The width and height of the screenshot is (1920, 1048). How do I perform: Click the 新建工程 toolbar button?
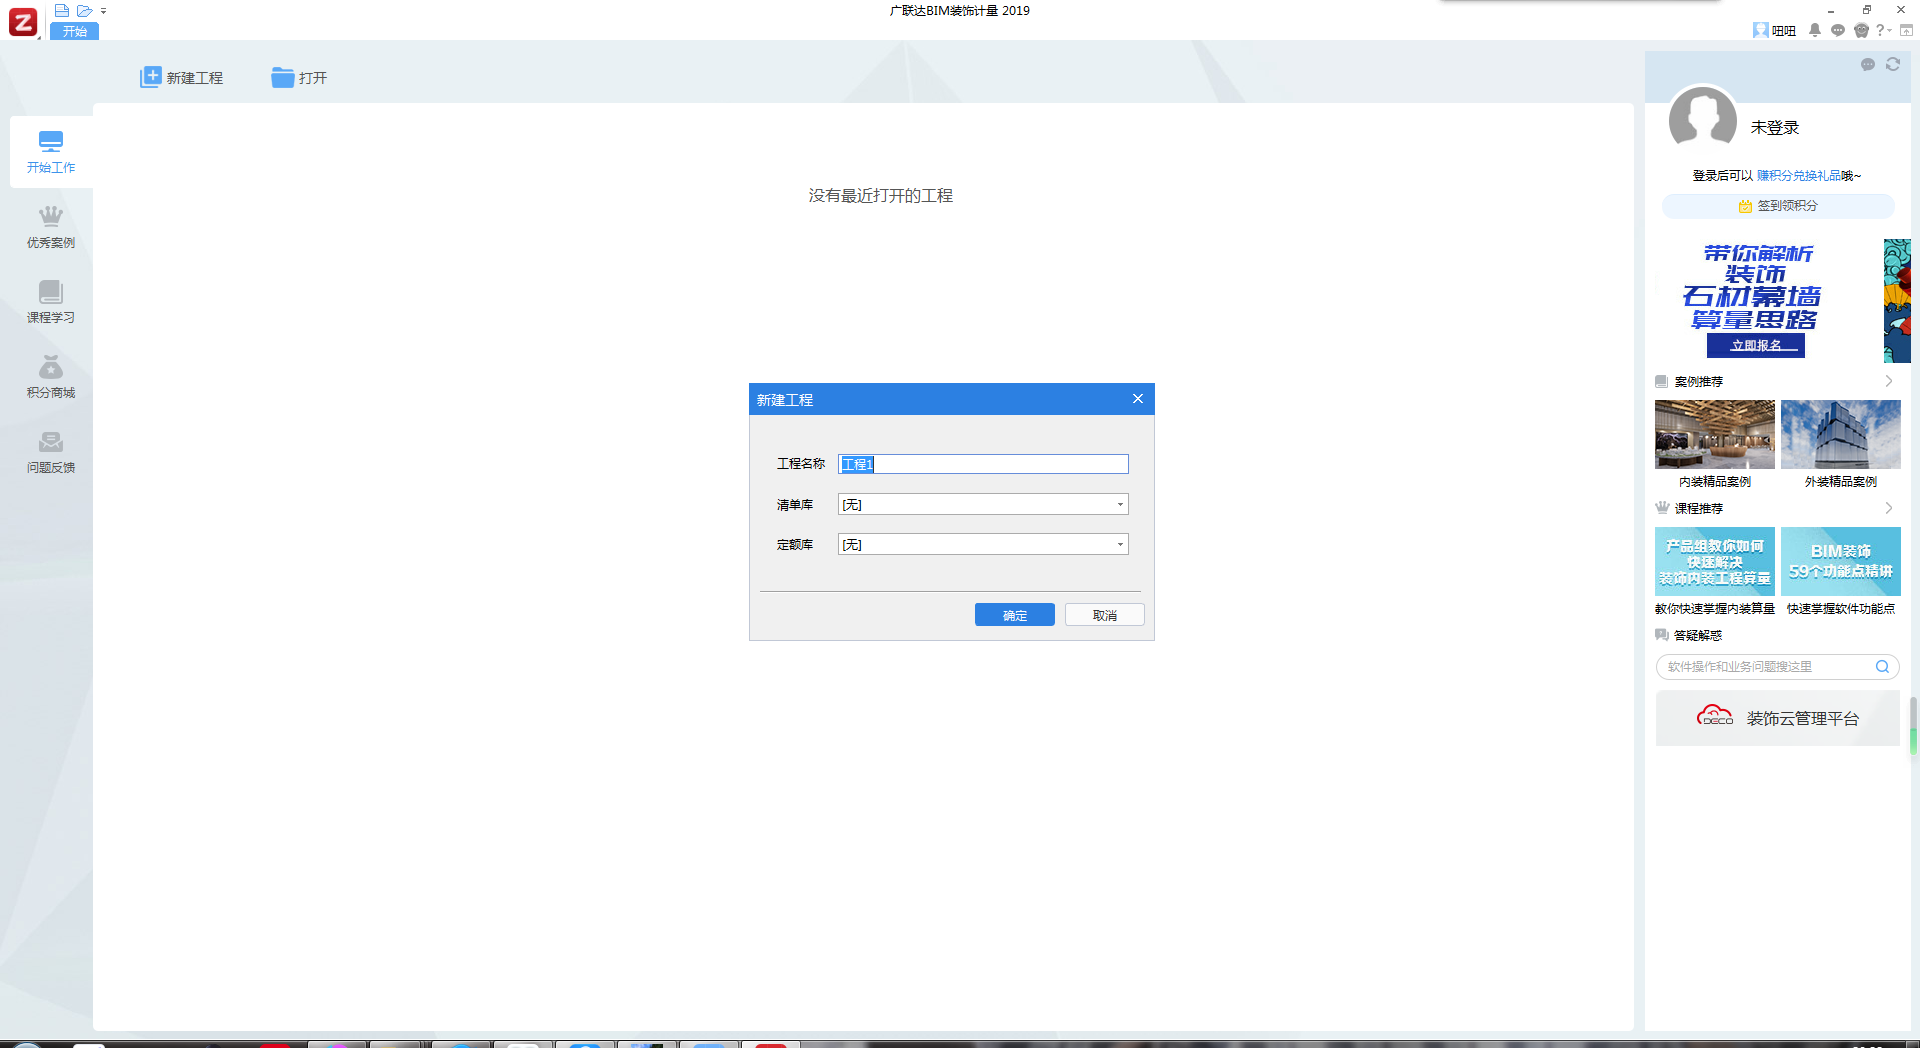(x=182, y=77)
